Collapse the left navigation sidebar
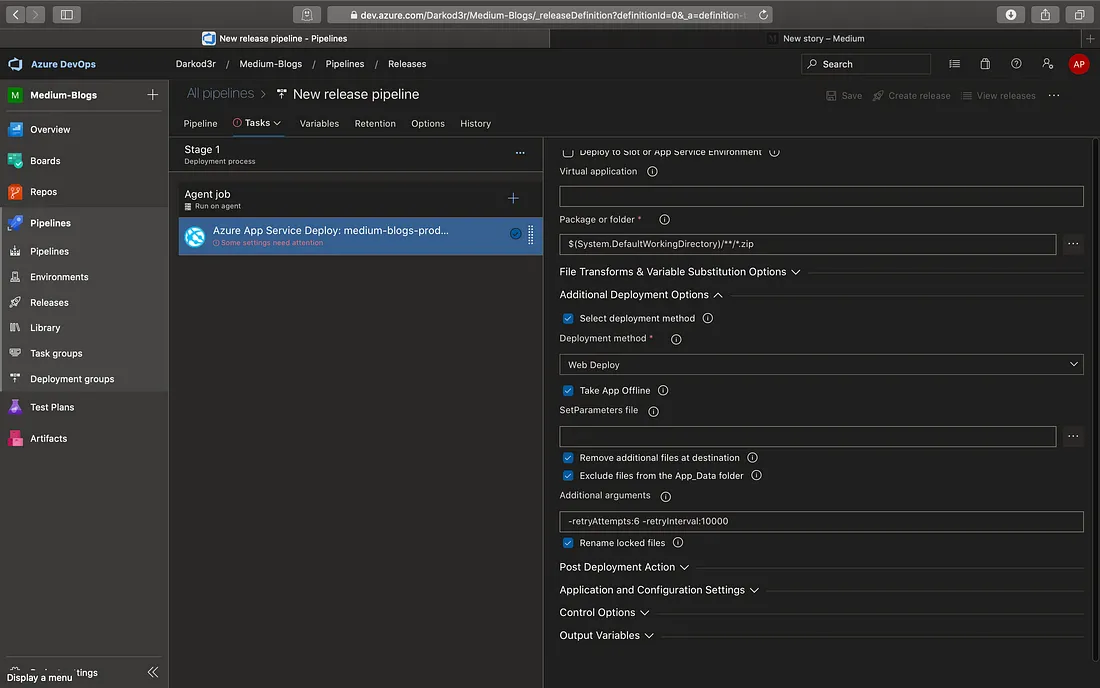This screenshot has height=688, width=1100. coord(153,673)
